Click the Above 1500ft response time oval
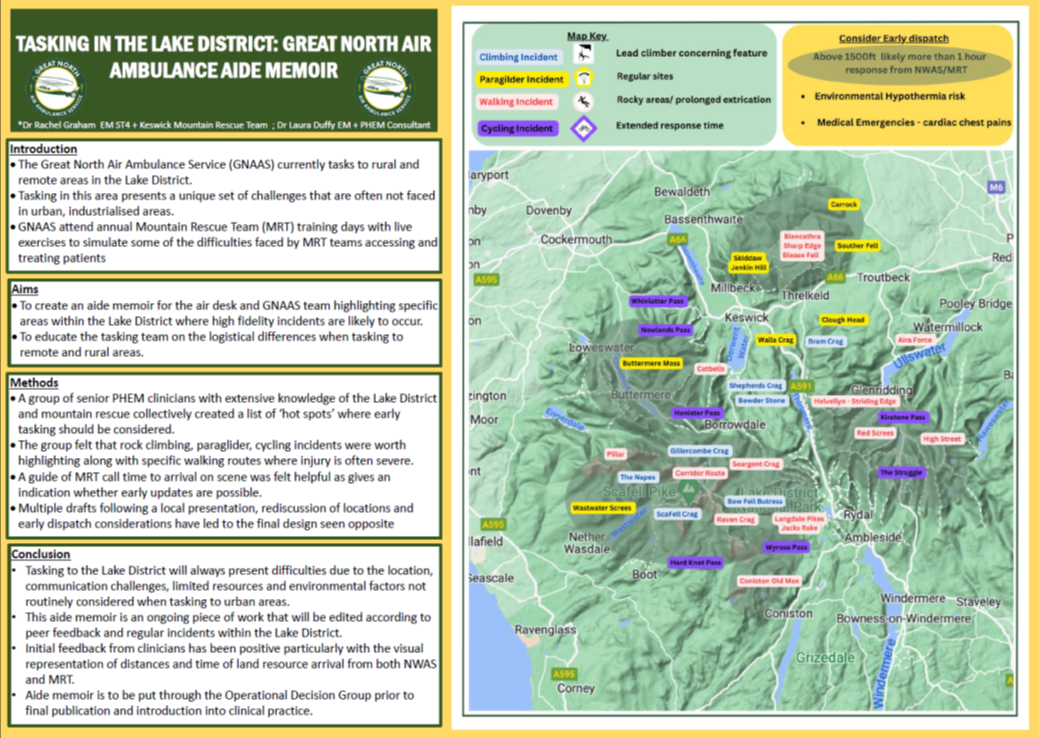The image size is (1040, 738). point(899,64)
